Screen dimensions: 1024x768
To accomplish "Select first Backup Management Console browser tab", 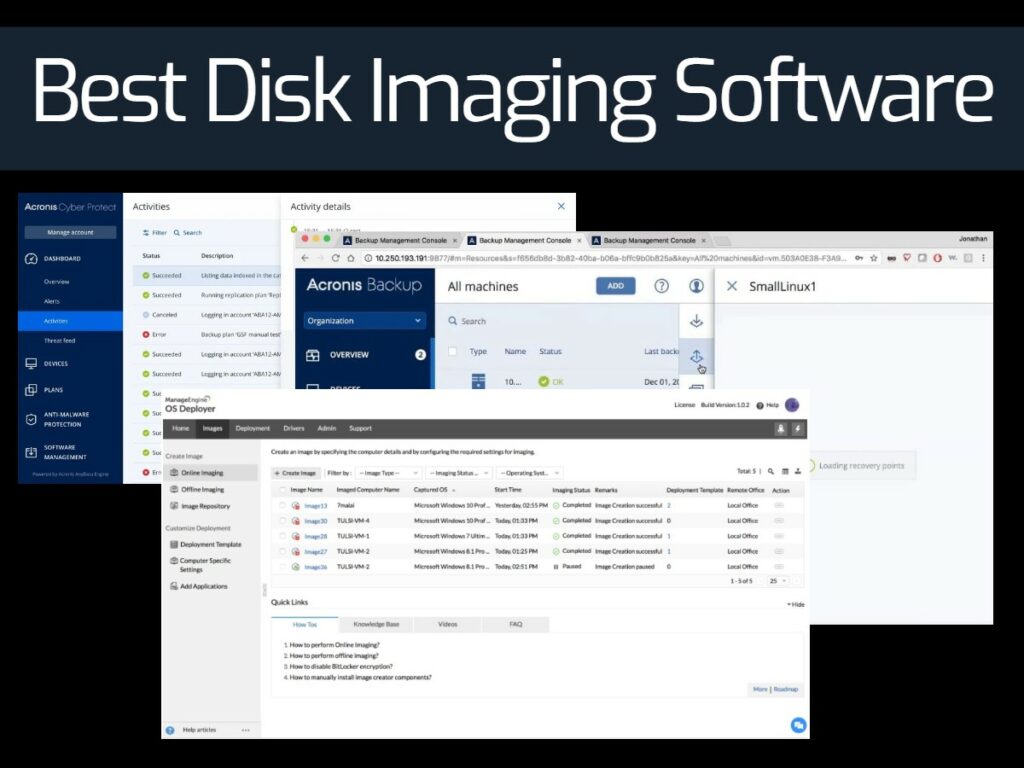I will click(400, 240).
